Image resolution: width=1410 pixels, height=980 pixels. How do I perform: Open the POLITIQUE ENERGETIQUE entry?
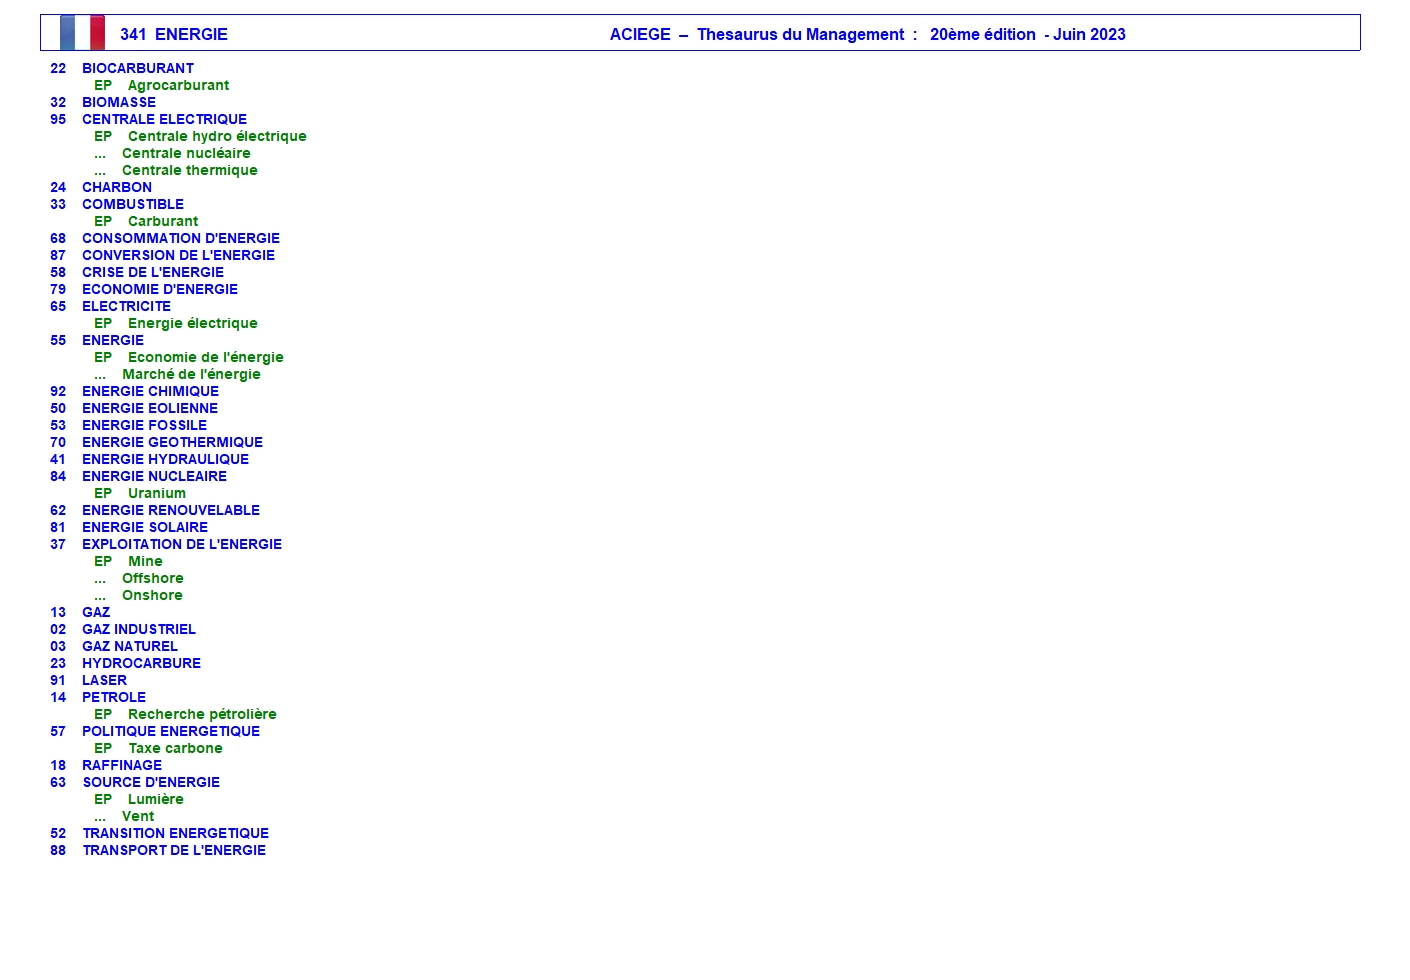(170, 731)
